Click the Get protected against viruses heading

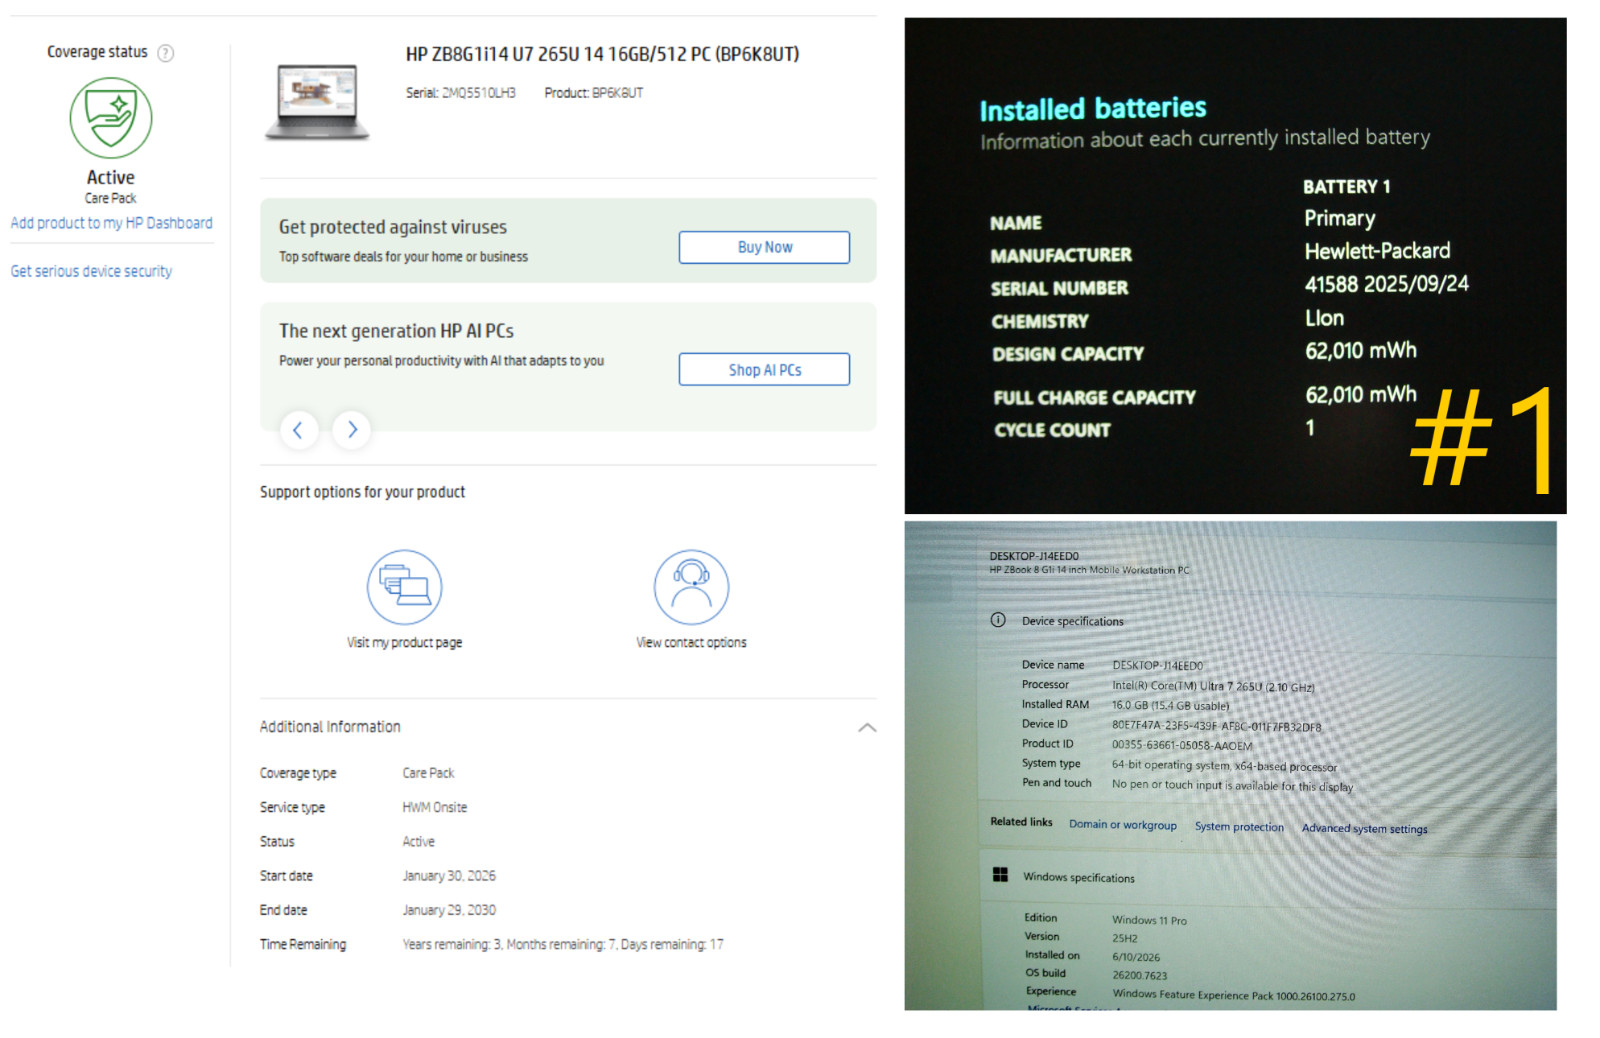click(393, 227)
